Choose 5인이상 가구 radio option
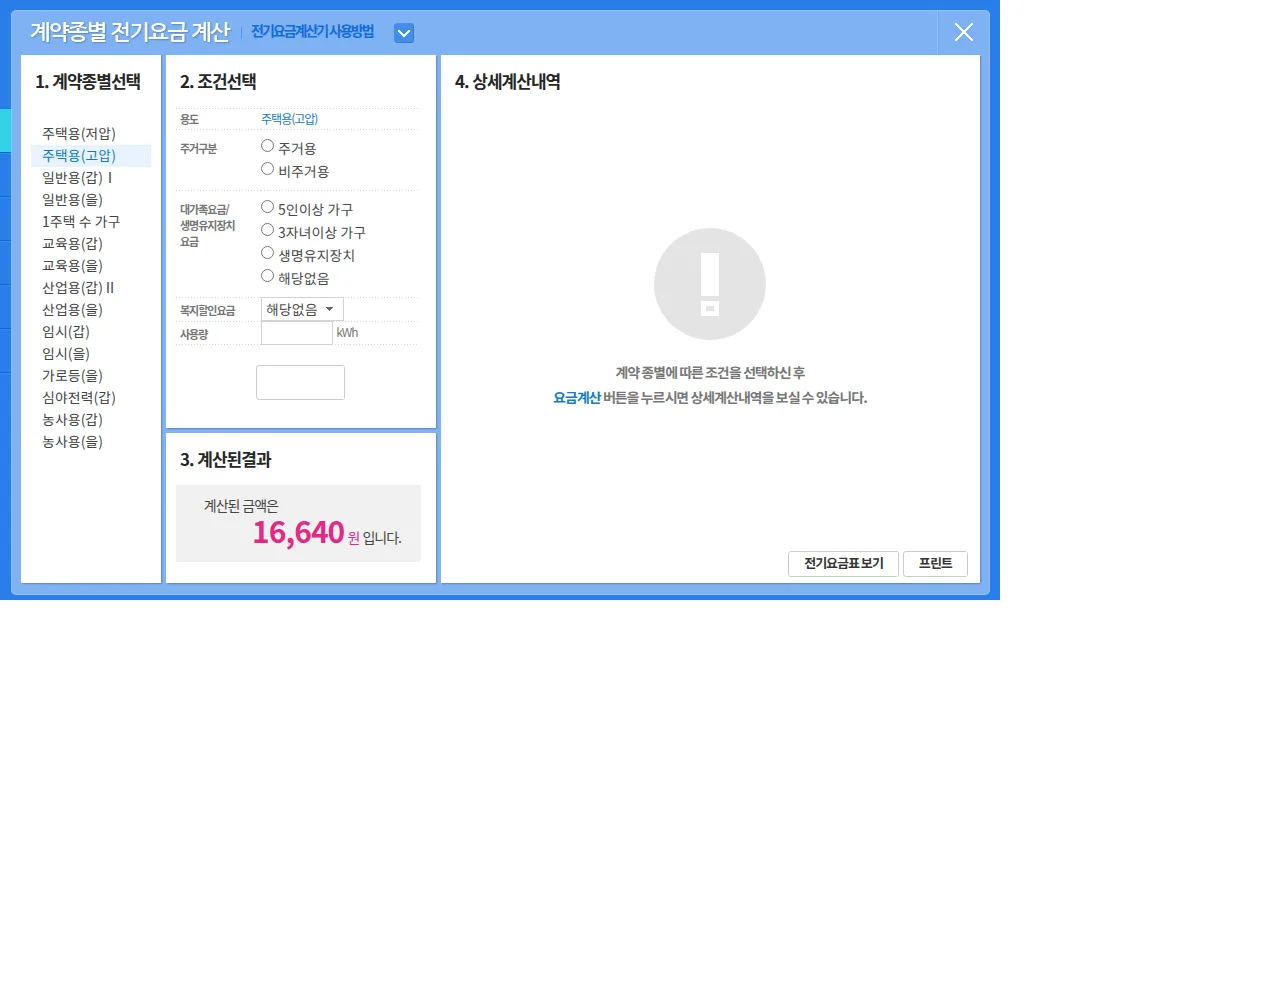 [267, 207]
